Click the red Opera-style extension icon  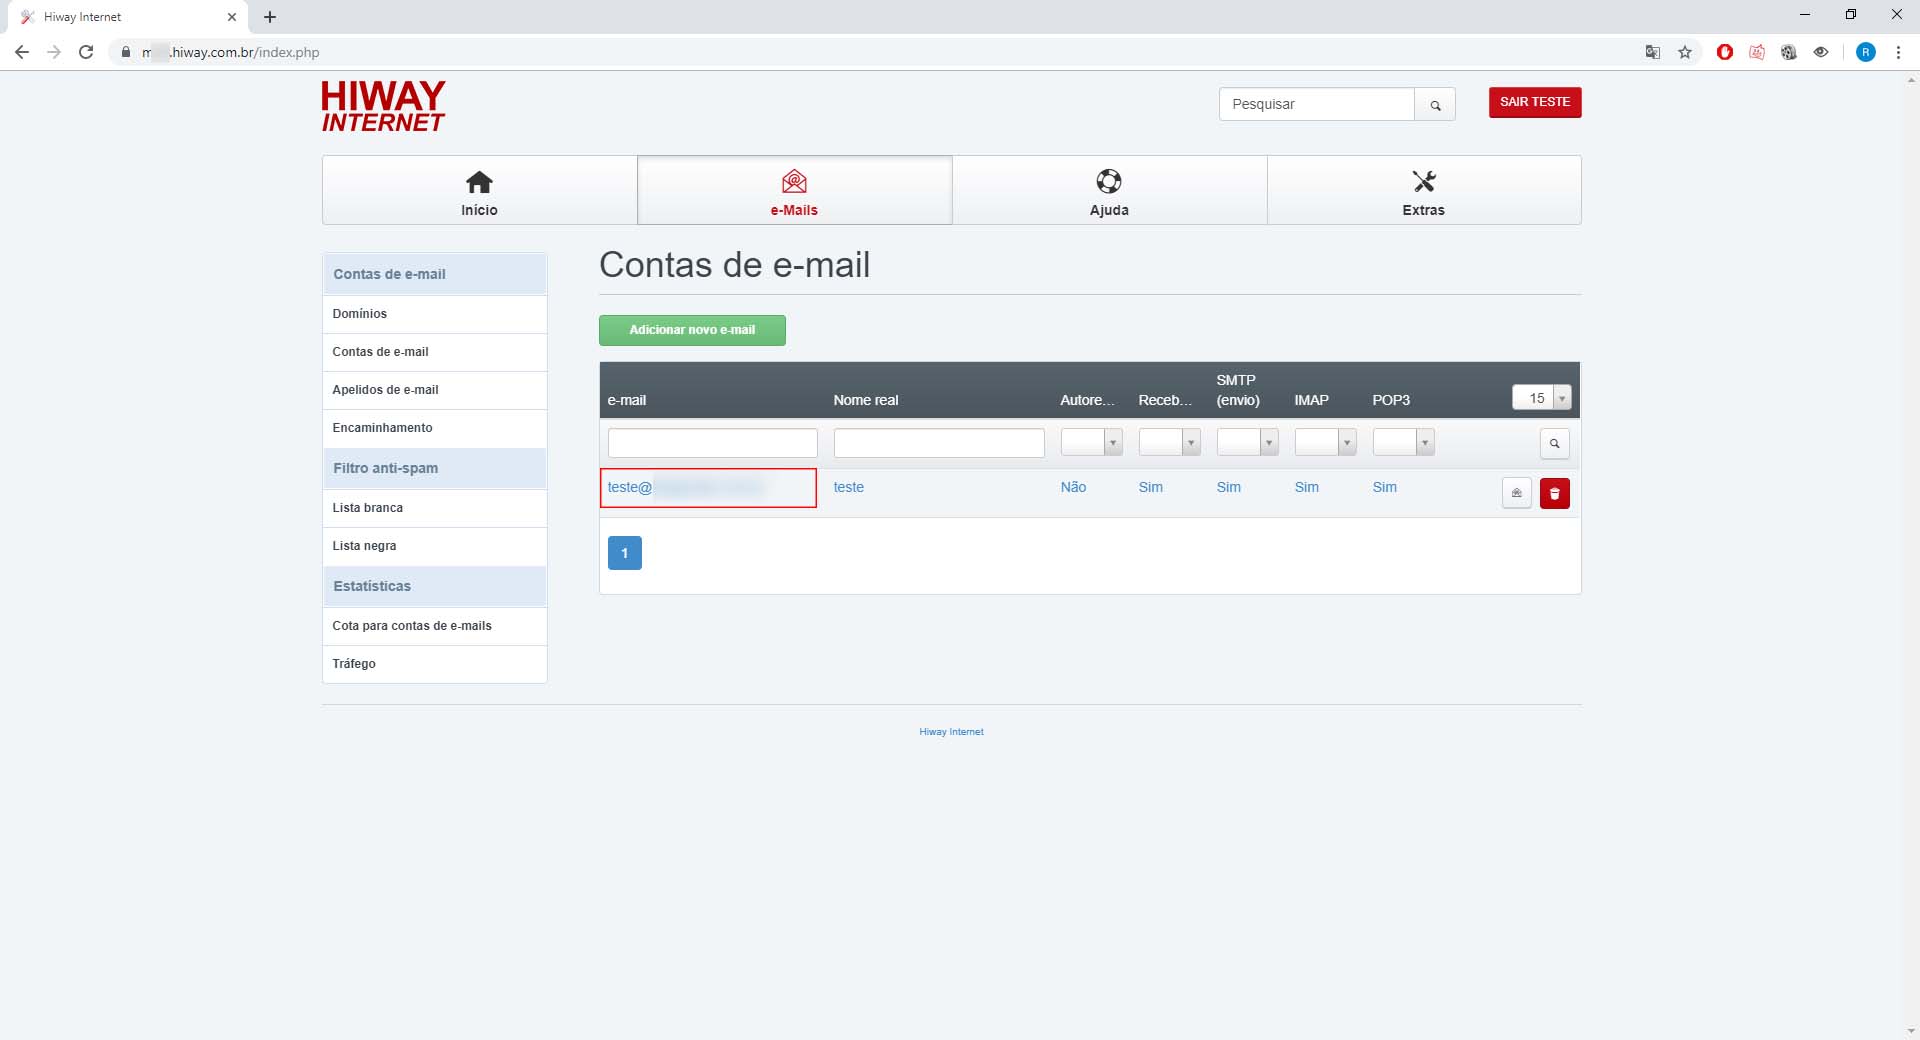pyautogui.click(x=1725, y=52)
